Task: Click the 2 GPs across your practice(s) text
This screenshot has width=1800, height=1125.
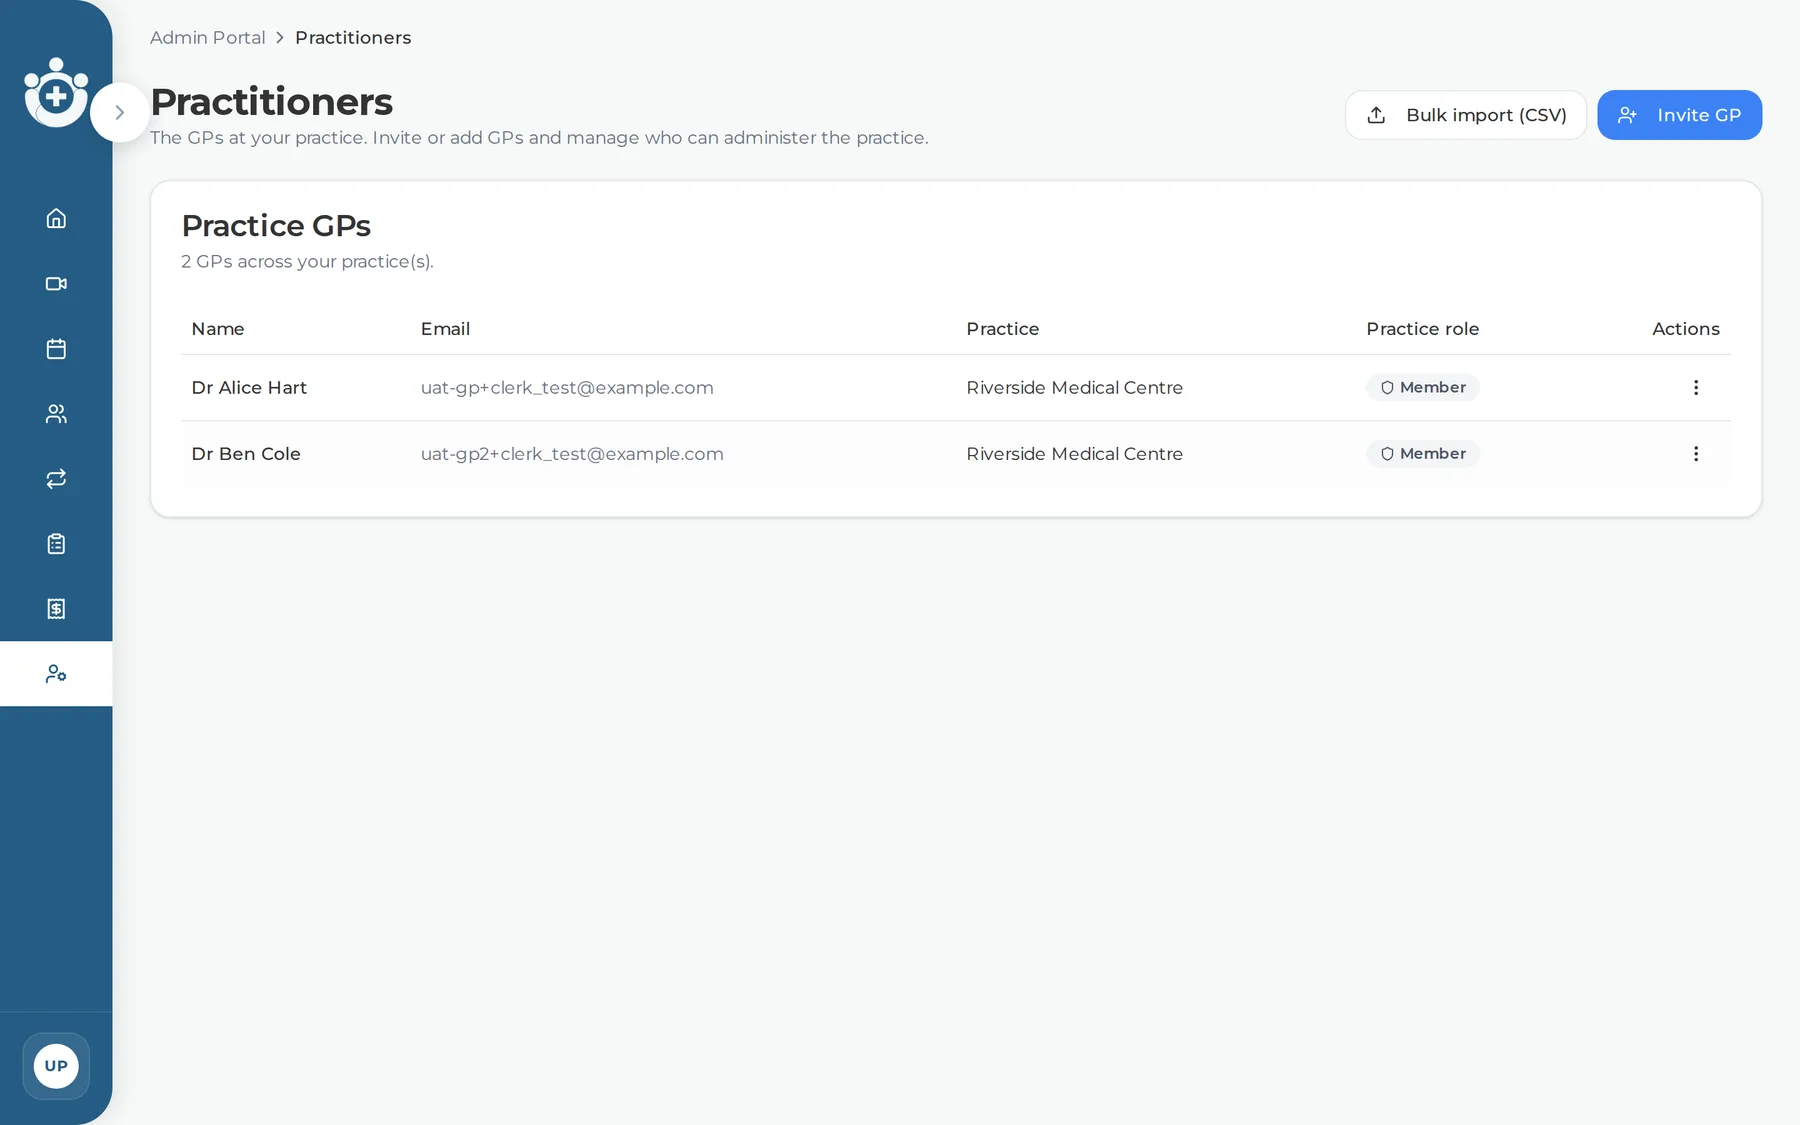Action: coord(307,262)
